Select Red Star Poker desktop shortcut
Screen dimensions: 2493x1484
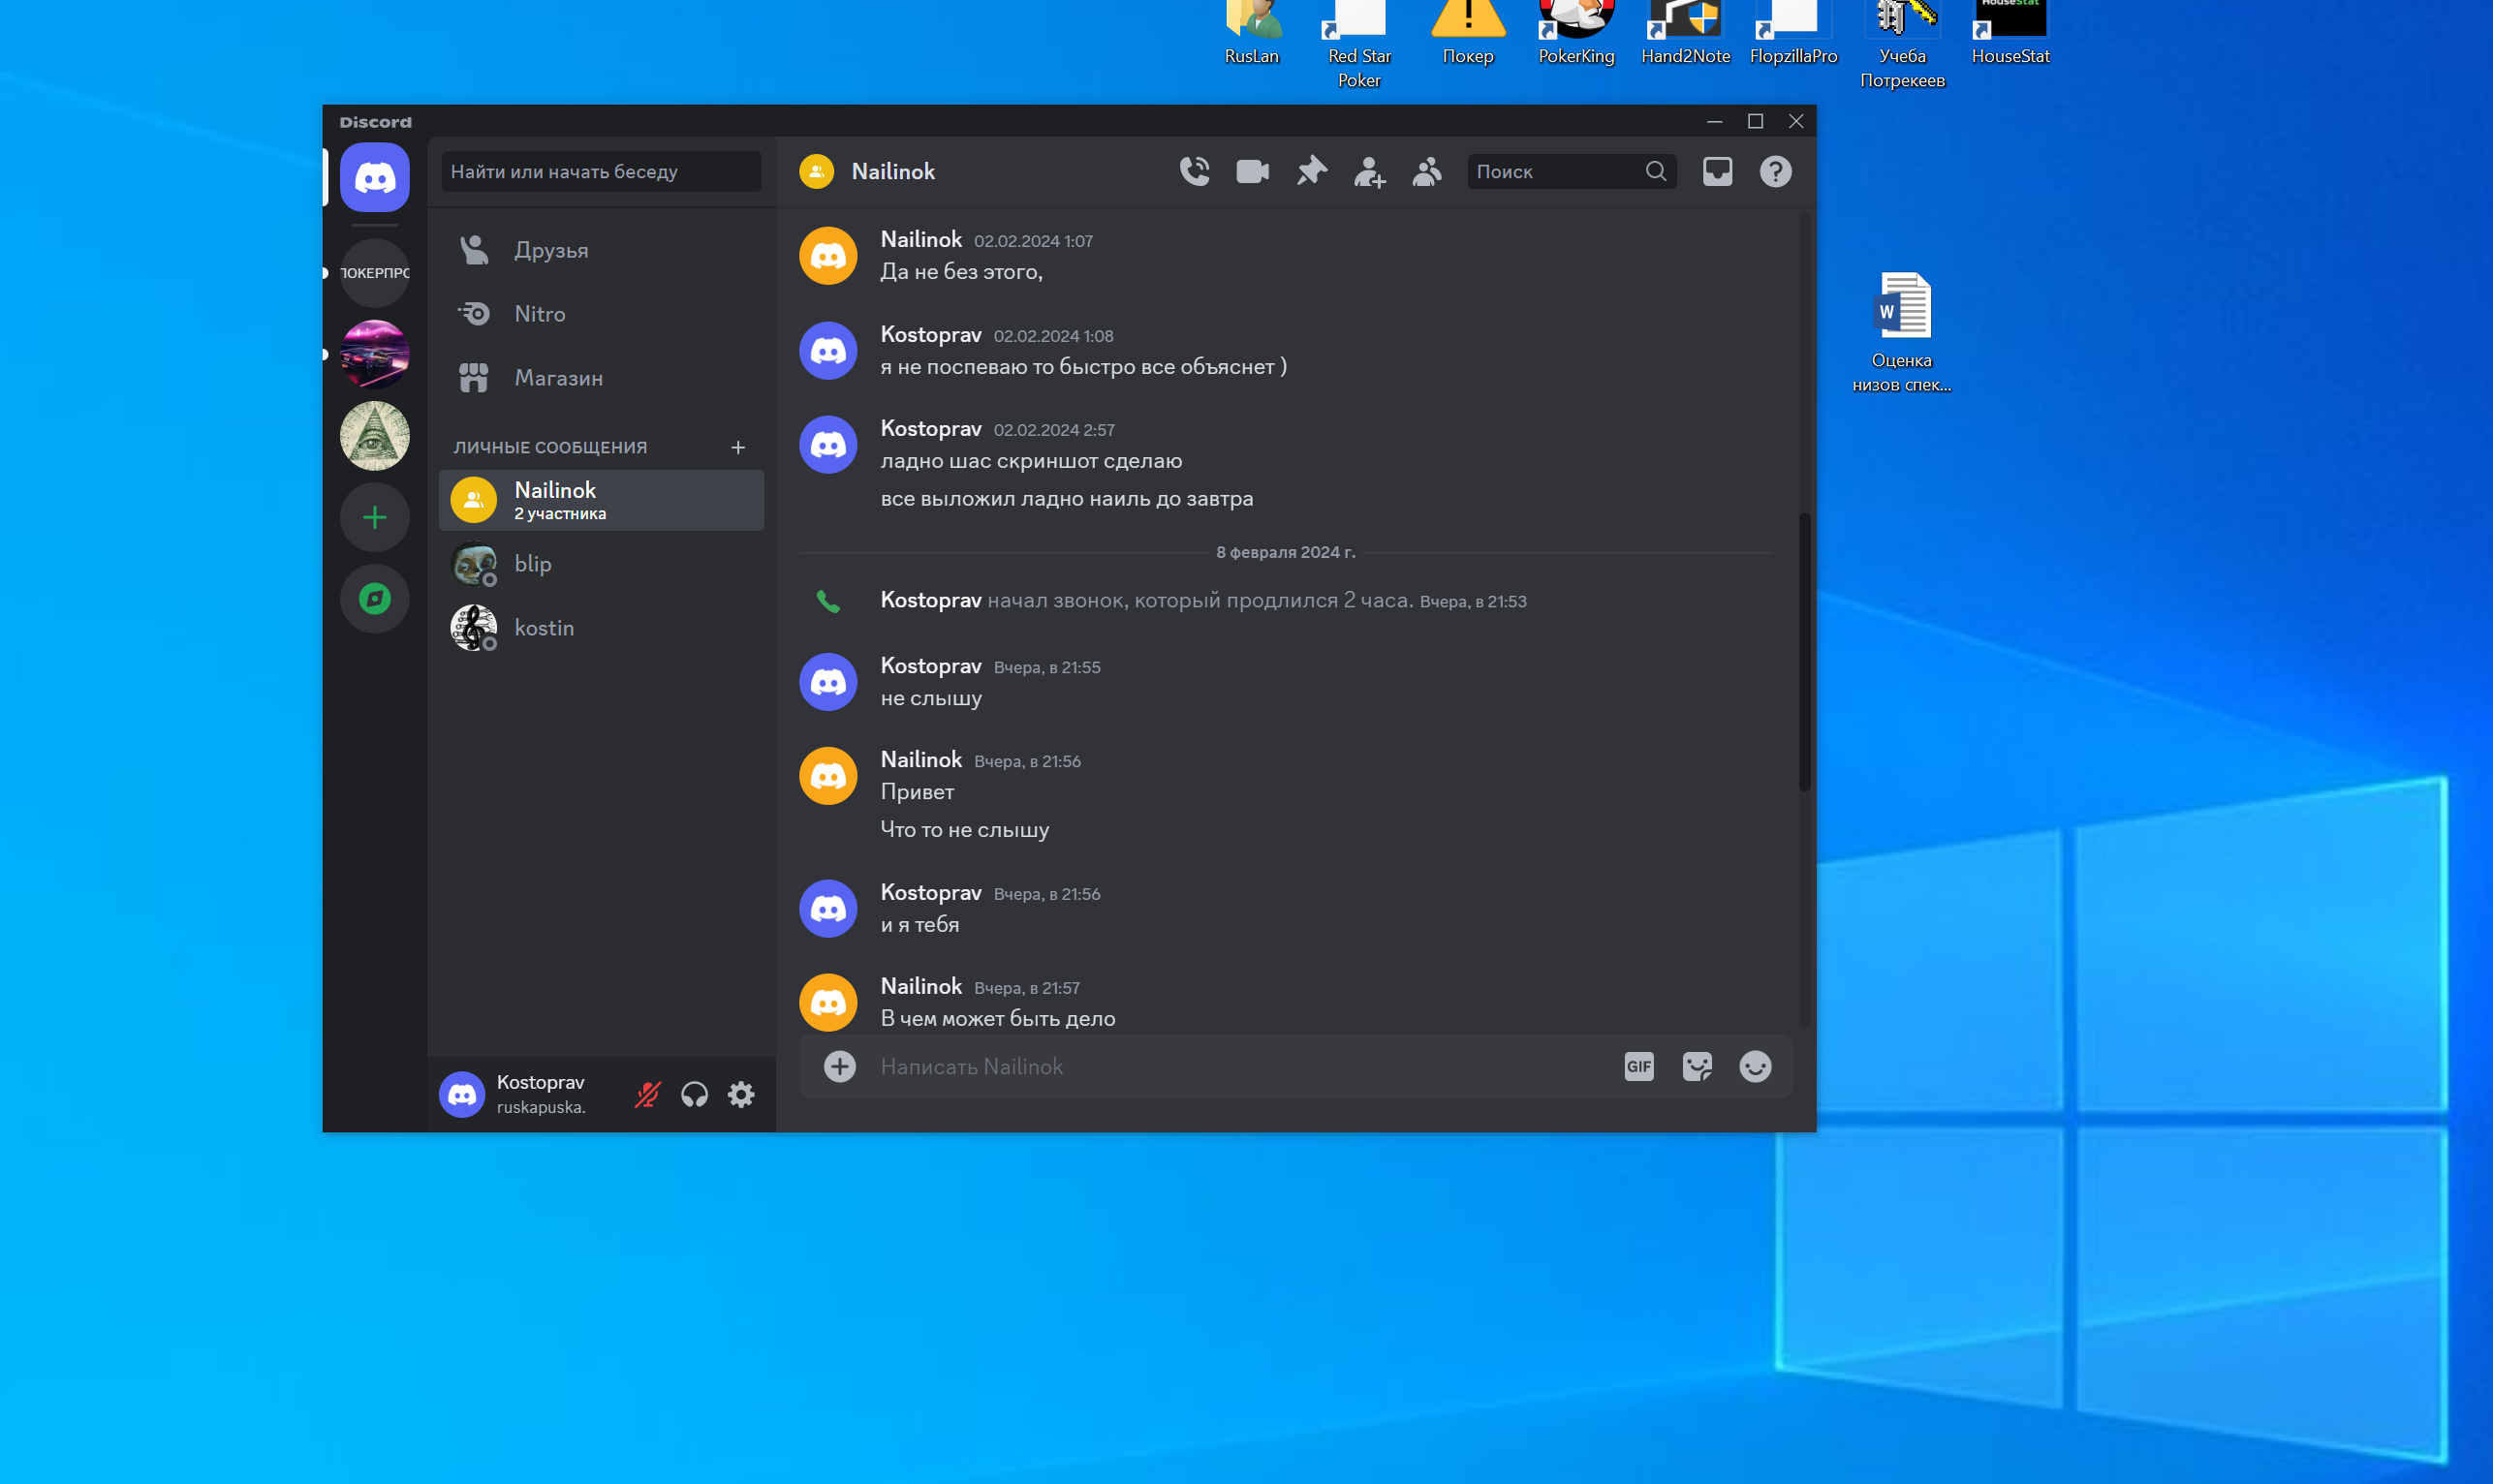coord(1359,46)
